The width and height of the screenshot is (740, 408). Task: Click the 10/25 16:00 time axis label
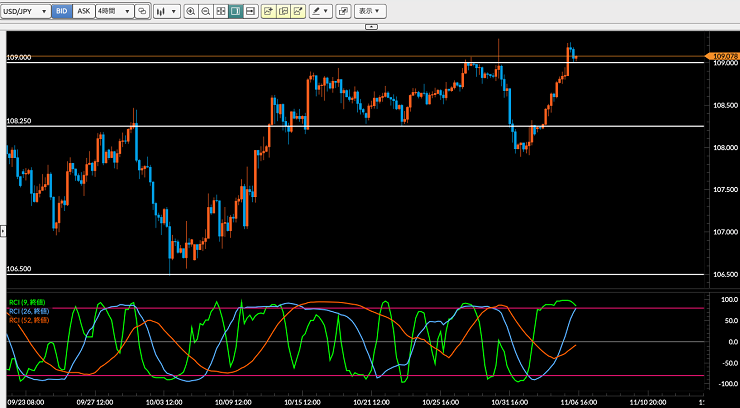click(442, 402)
